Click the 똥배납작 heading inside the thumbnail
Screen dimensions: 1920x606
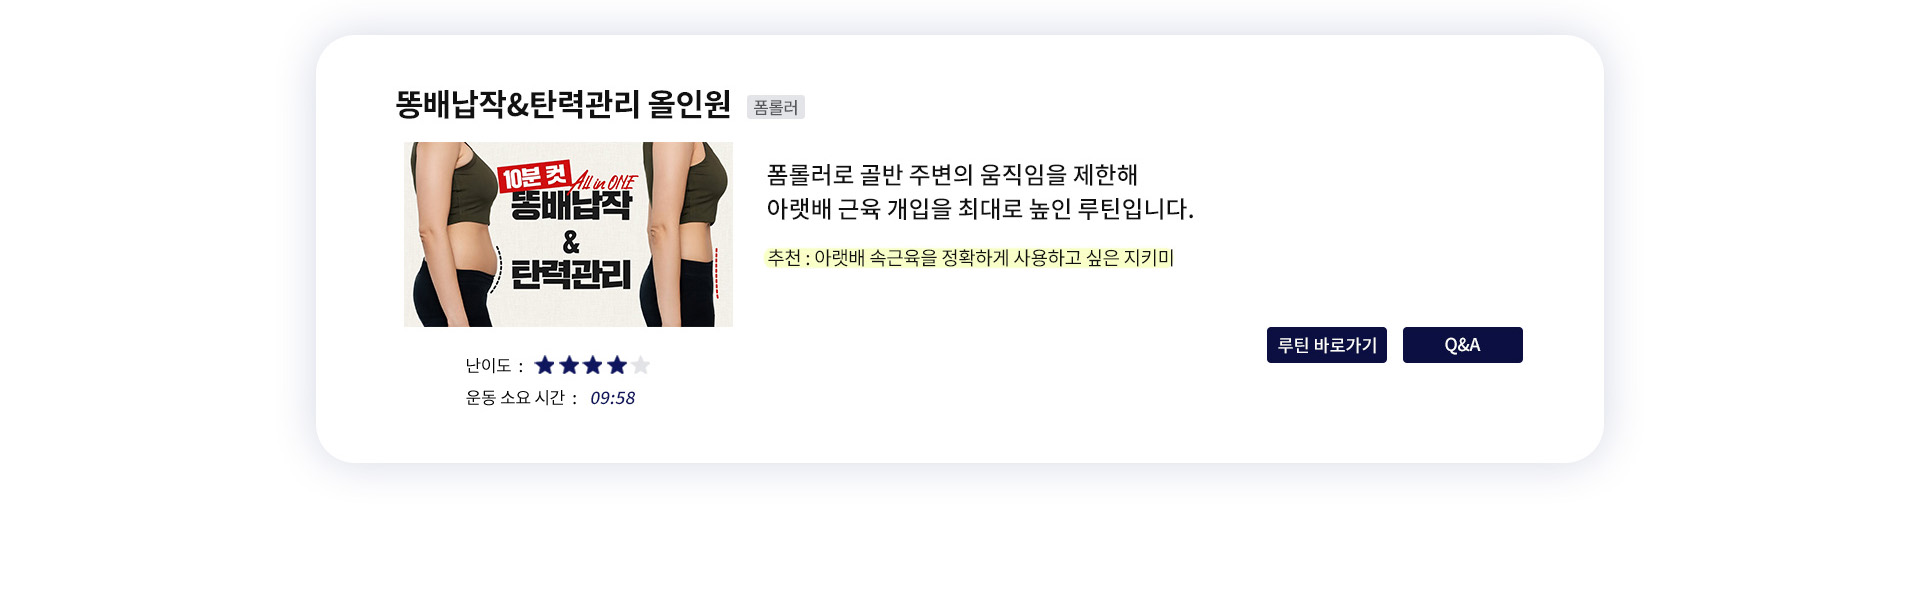click(571, 206)
